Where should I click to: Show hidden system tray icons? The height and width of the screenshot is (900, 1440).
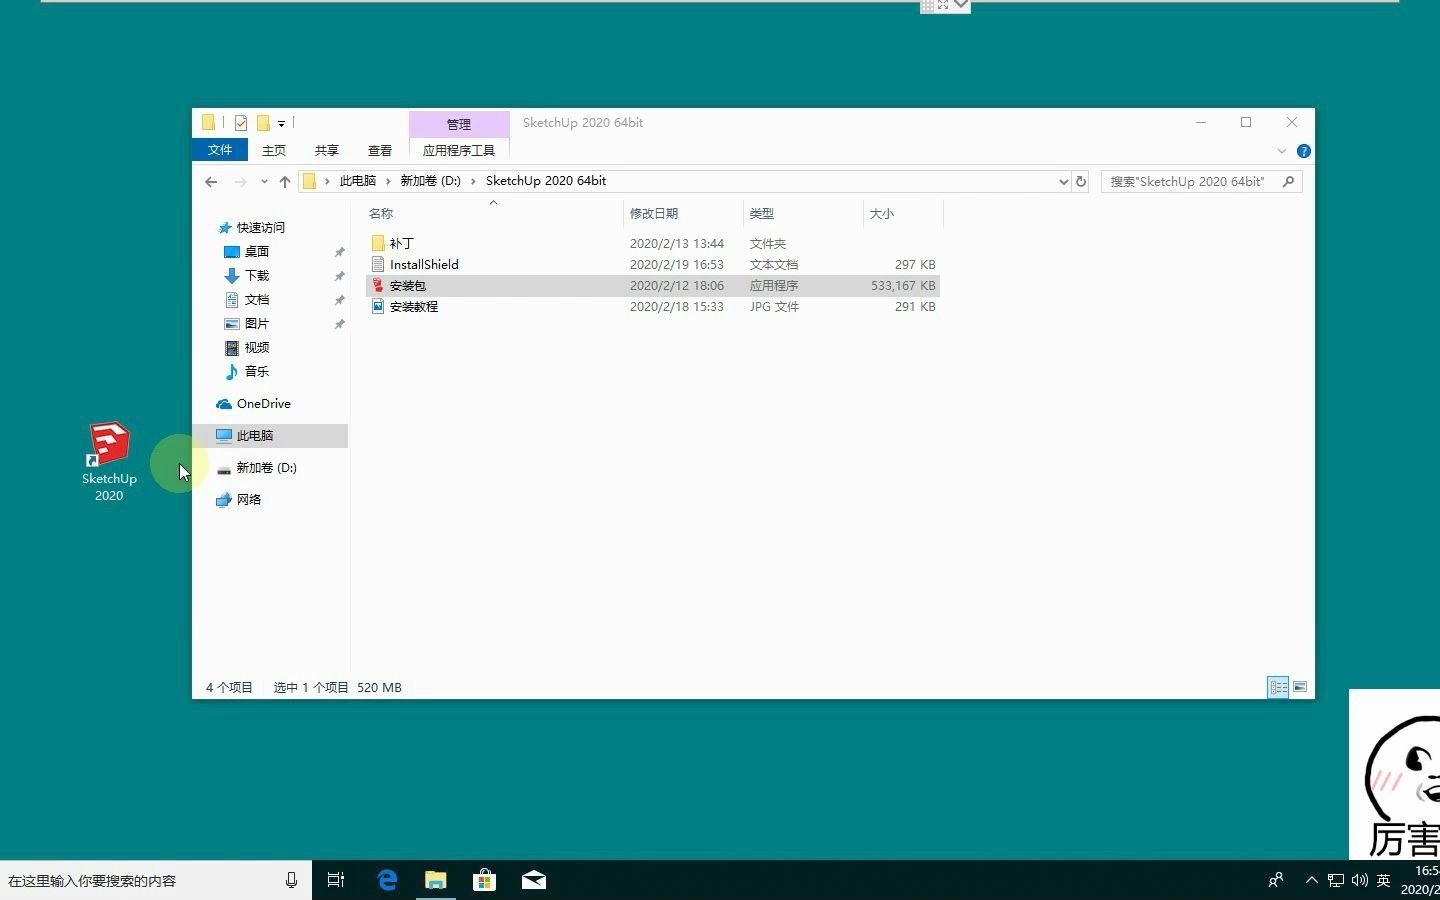point(1311,880)
